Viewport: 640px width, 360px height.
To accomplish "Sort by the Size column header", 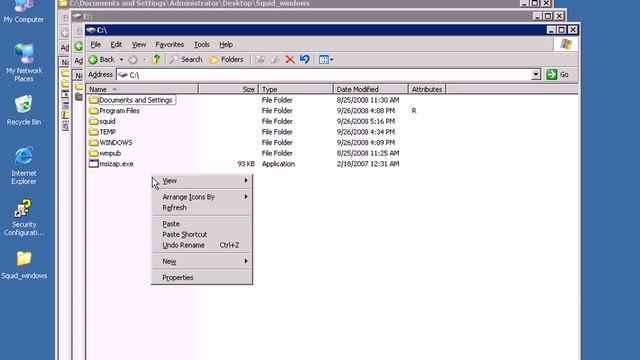I will (x=229, y=89).
